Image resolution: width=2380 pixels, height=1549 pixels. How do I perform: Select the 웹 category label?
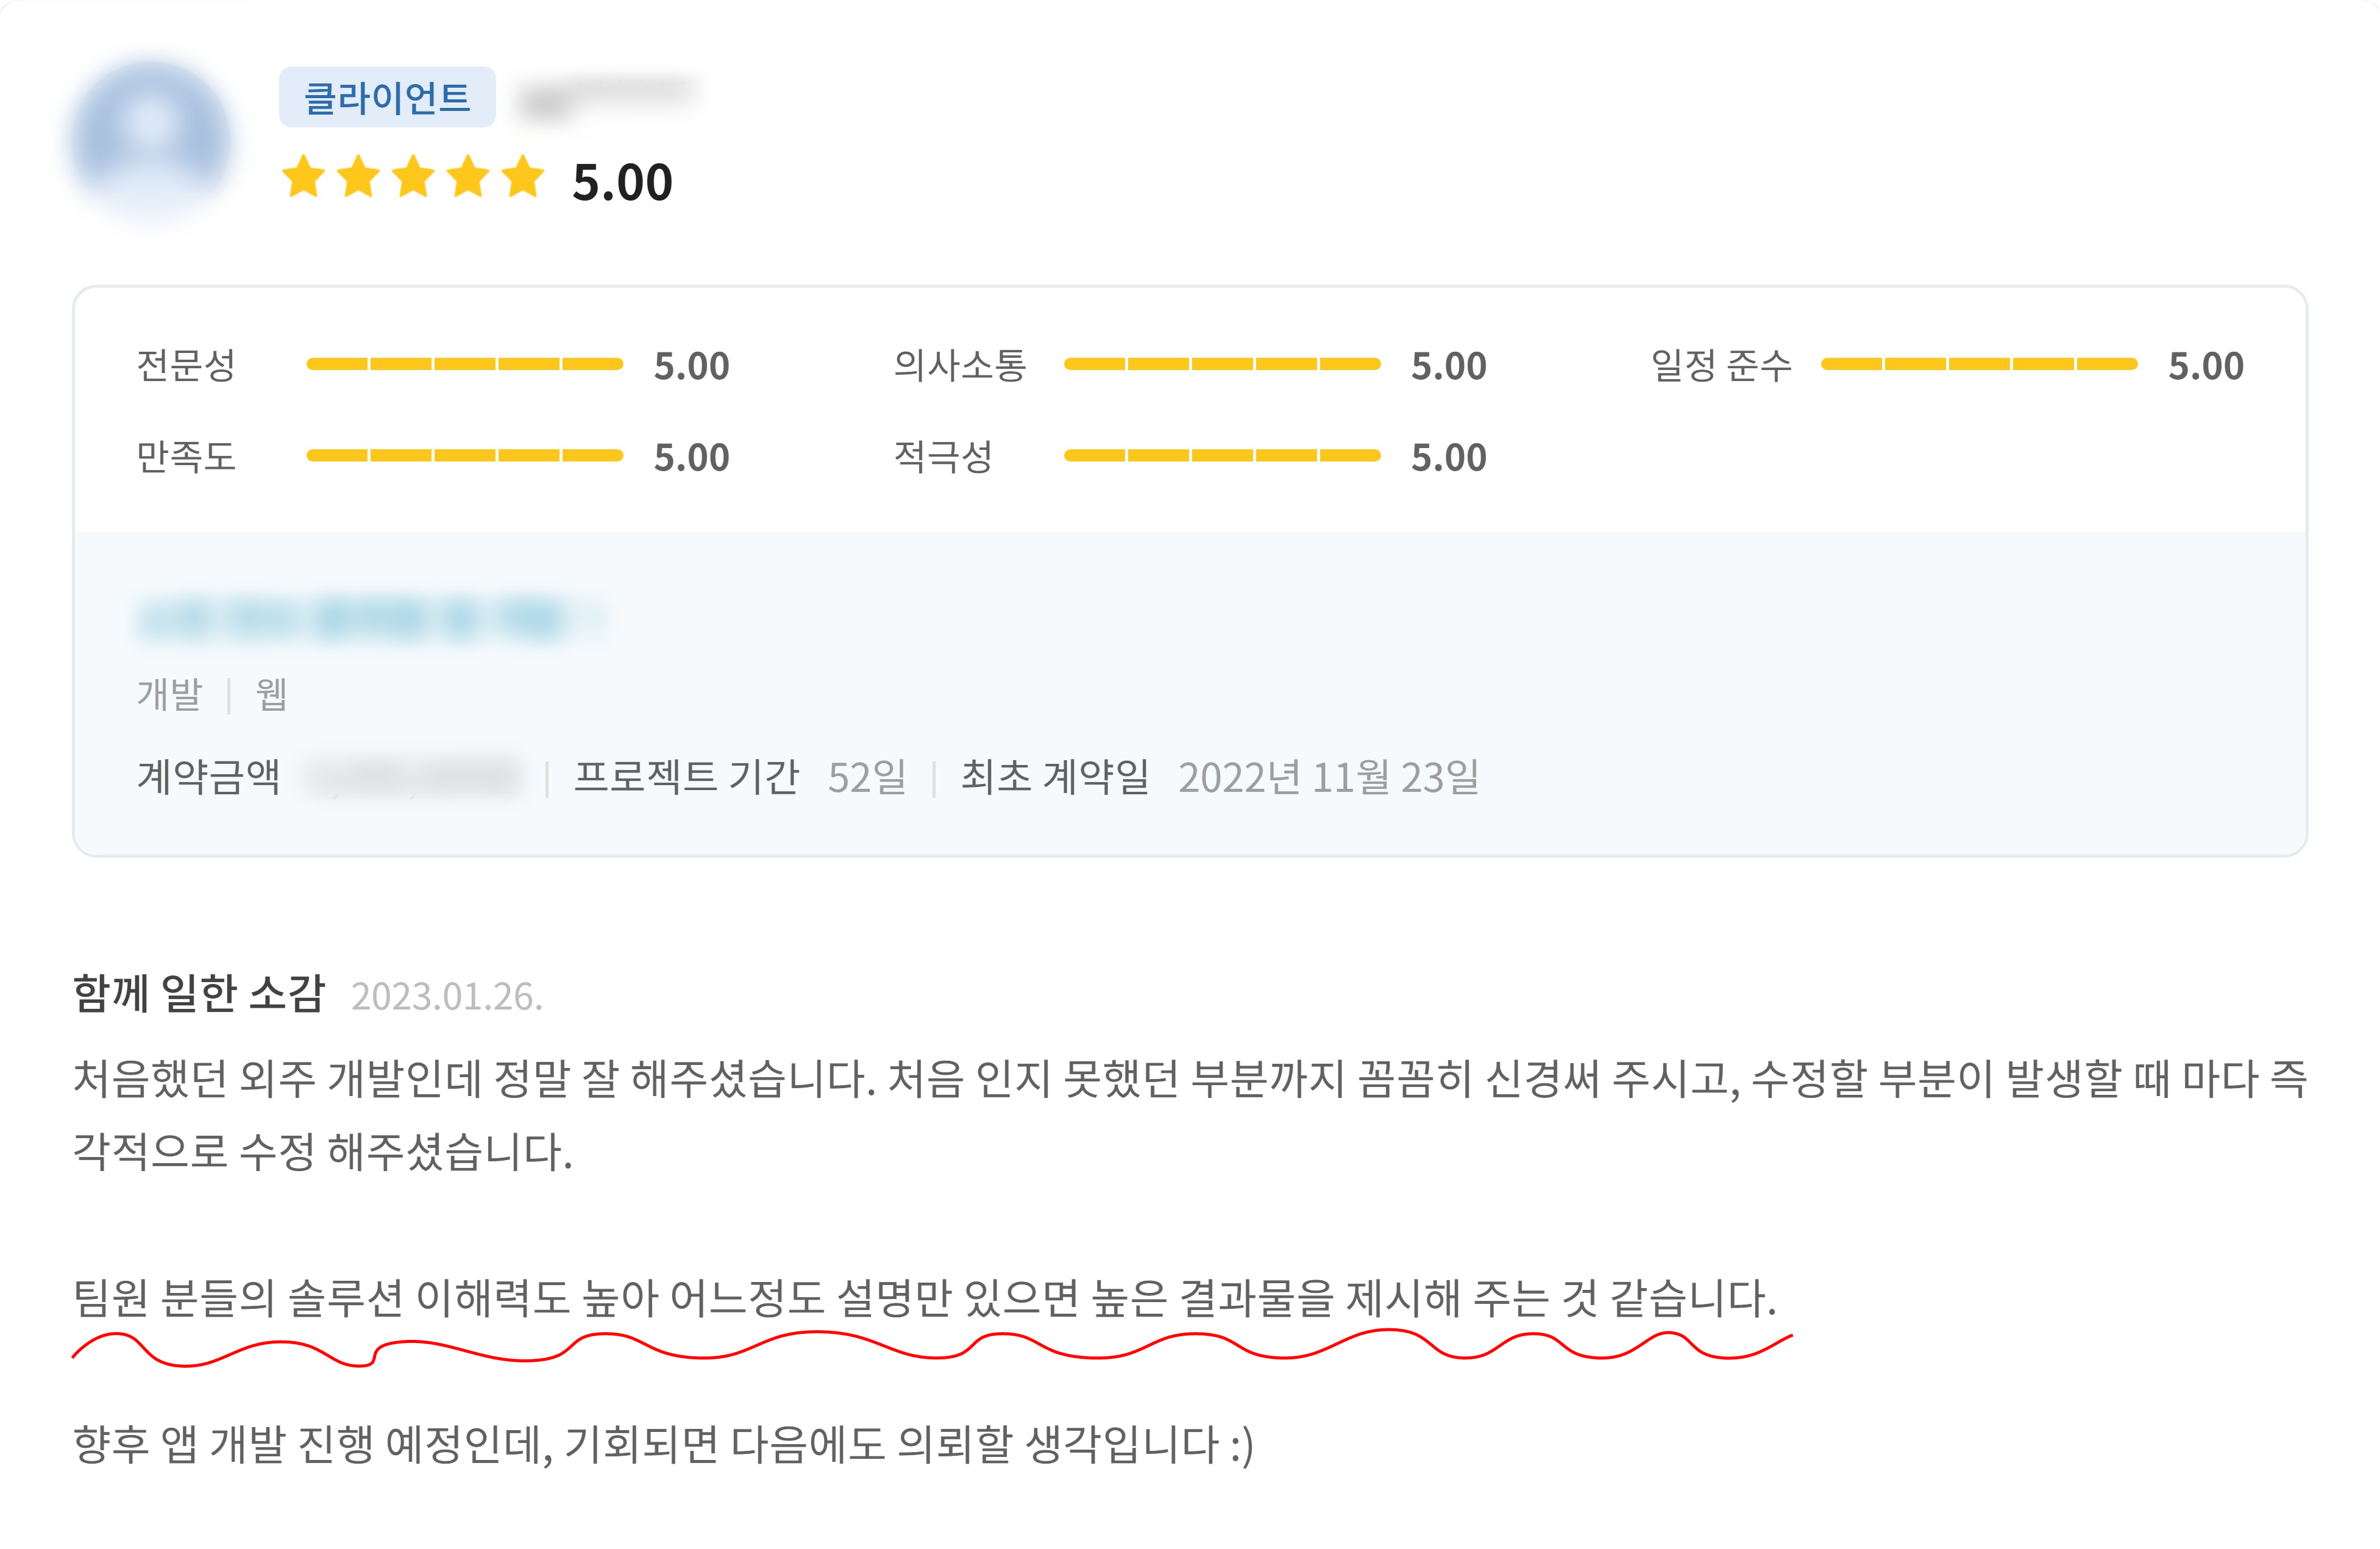pos(271,694)
